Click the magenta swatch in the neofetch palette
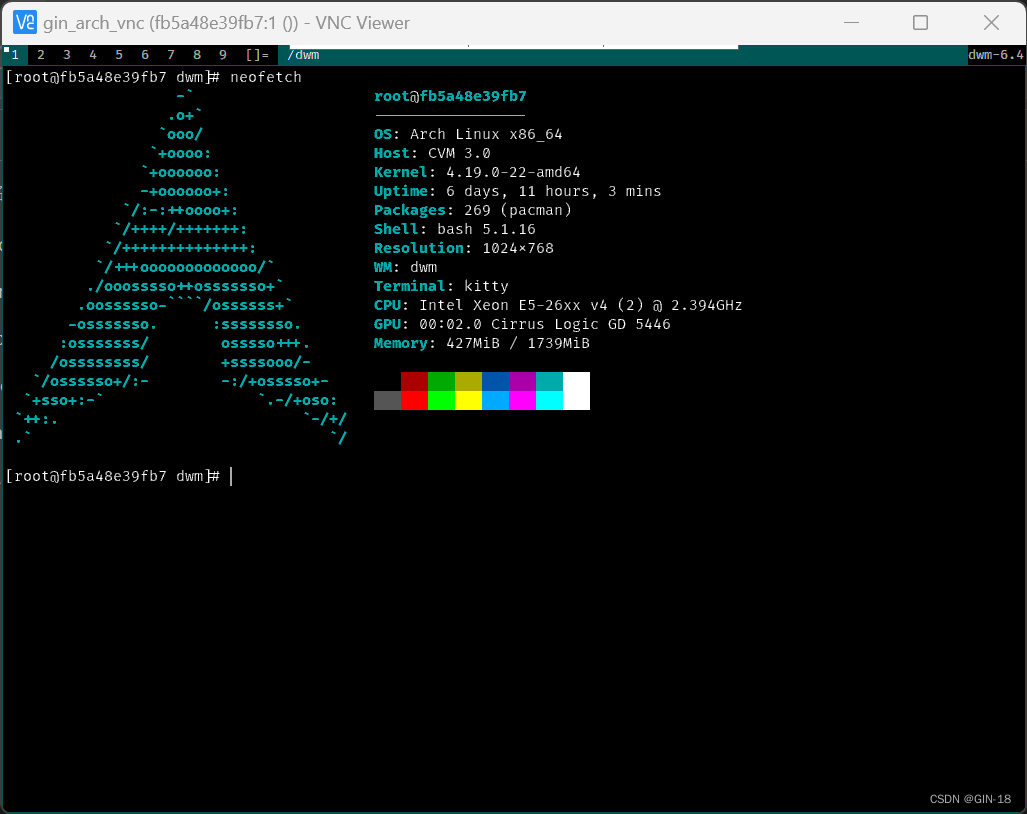This screenshot has width=1027, height=814. (x=523, y=398)
